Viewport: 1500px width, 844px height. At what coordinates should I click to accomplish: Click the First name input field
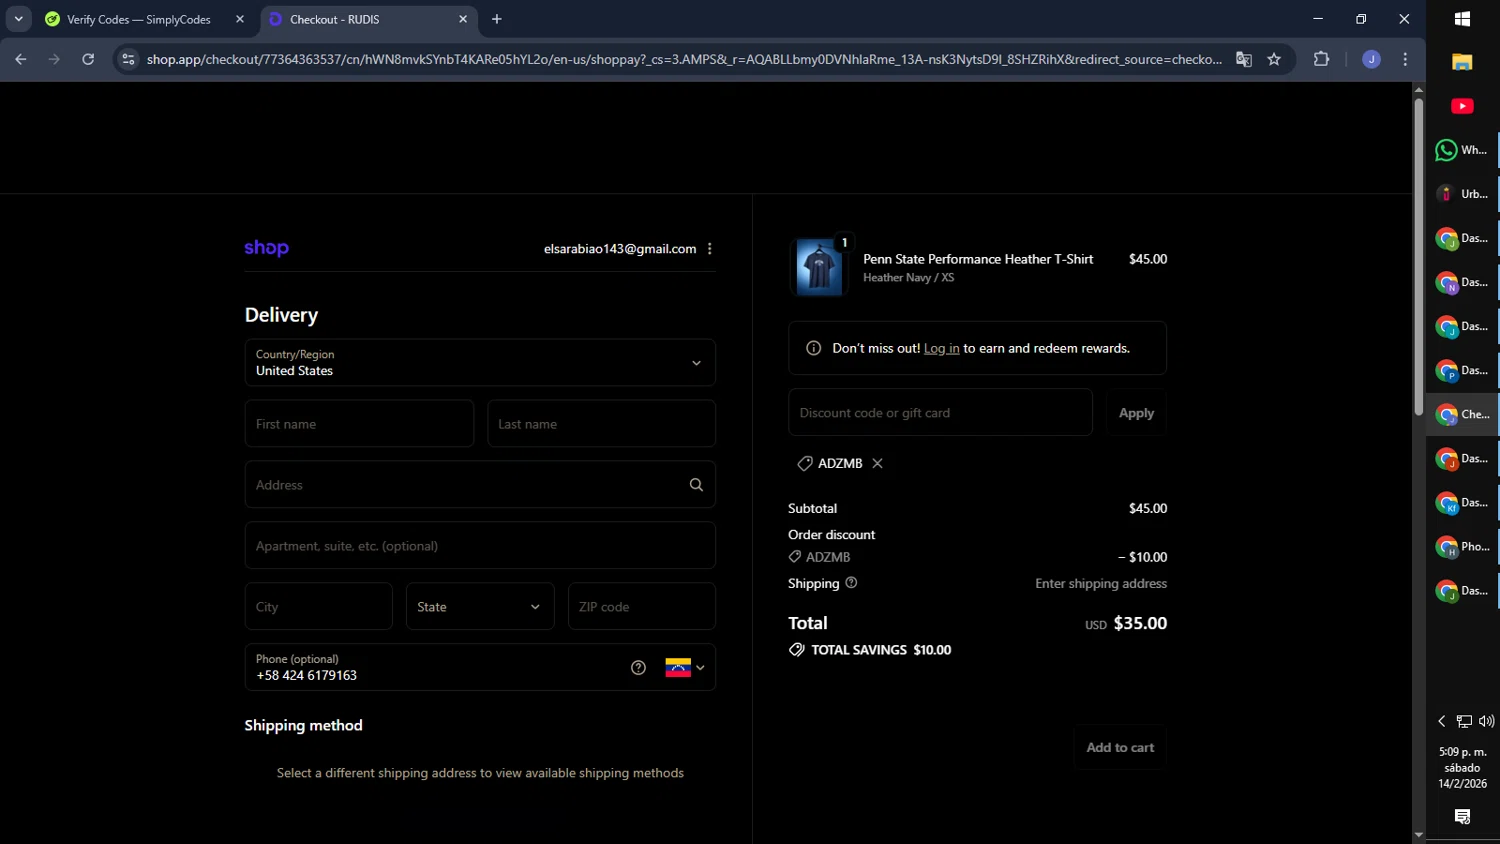click(x=359, y=424)
